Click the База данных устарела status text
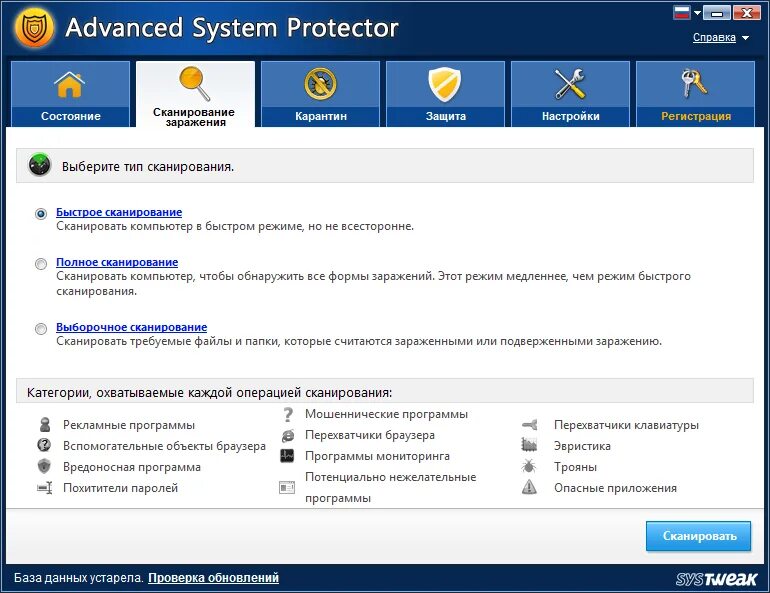Viewport: 770px width, 593px height. (79, 578)
